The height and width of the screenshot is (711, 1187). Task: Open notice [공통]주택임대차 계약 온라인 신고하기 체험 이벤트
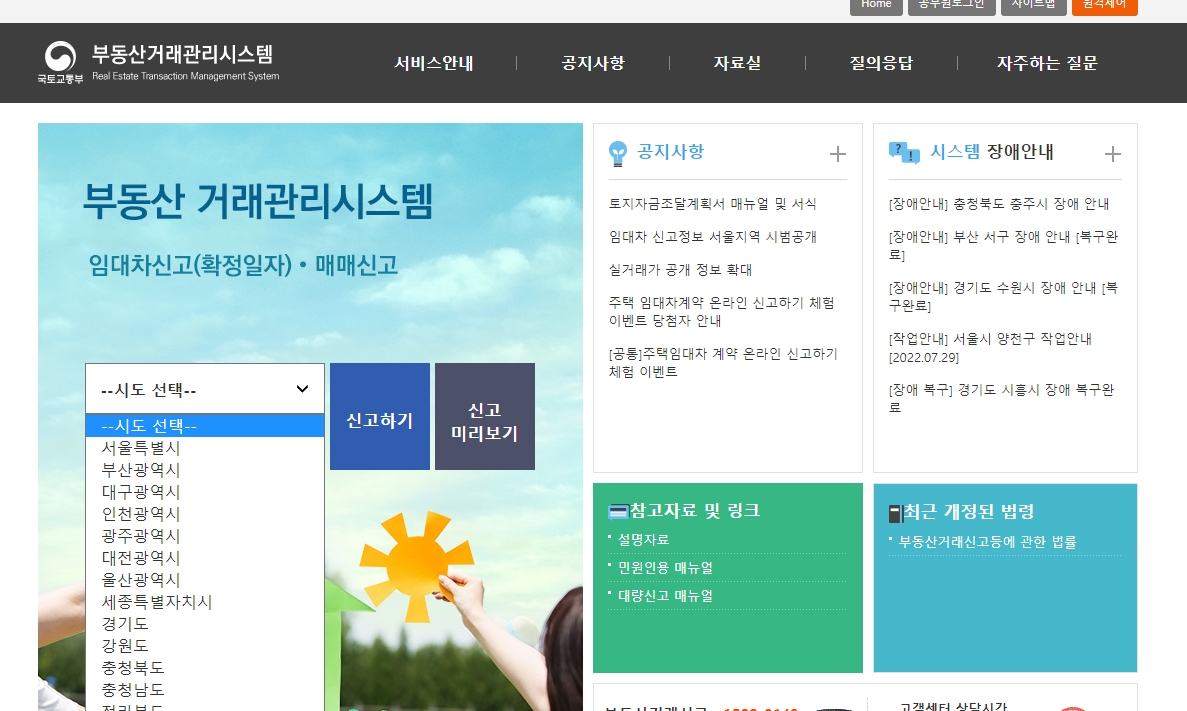coord(723,363)
